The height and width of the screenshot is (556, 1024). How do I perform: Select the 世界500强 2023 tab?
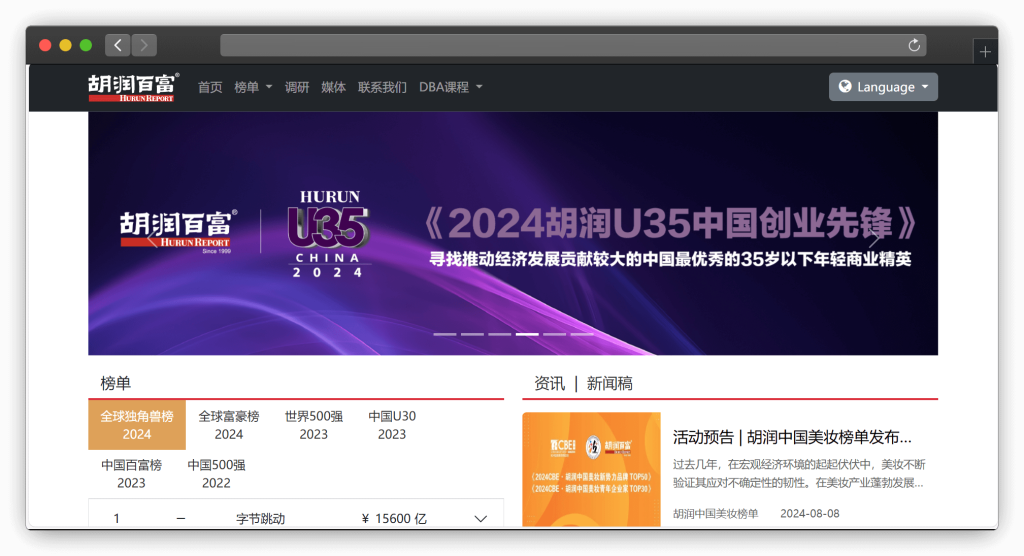[313, 425]
